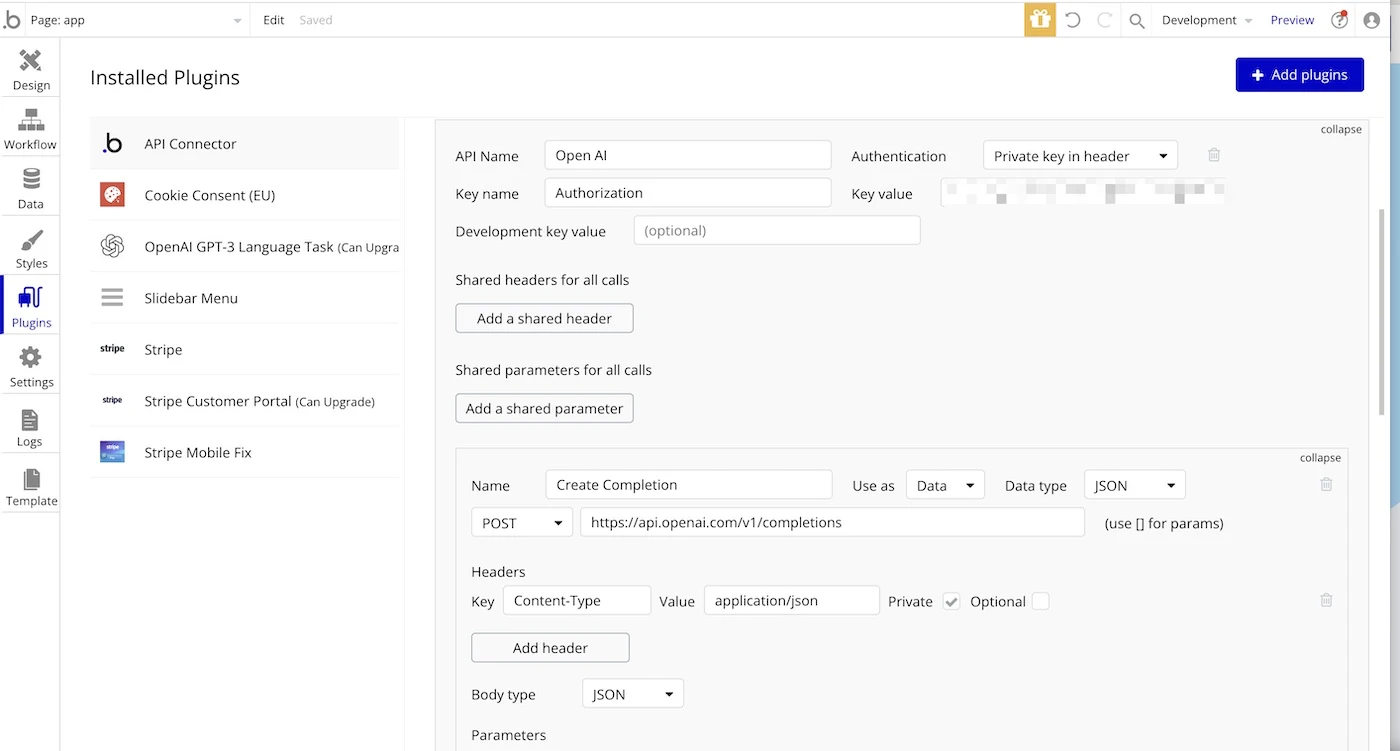This screenshot has width=1400, height=751.
Task: Open the Plugins tab icon
Action: 31,297
